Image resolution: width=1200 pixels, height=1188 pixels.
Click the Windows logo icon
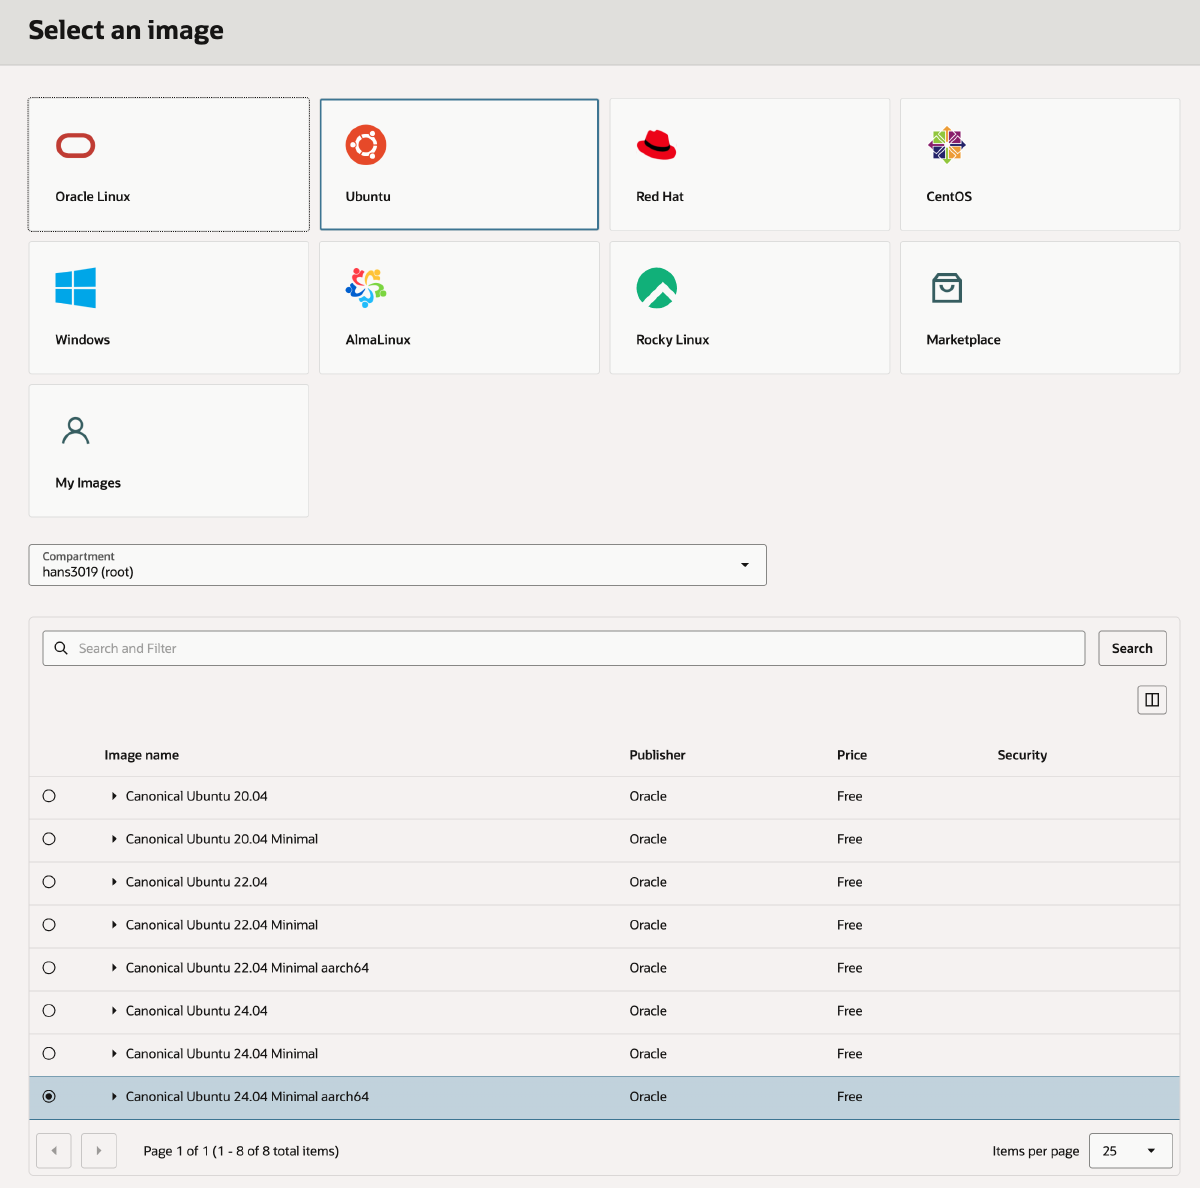[x=76, y=288]
